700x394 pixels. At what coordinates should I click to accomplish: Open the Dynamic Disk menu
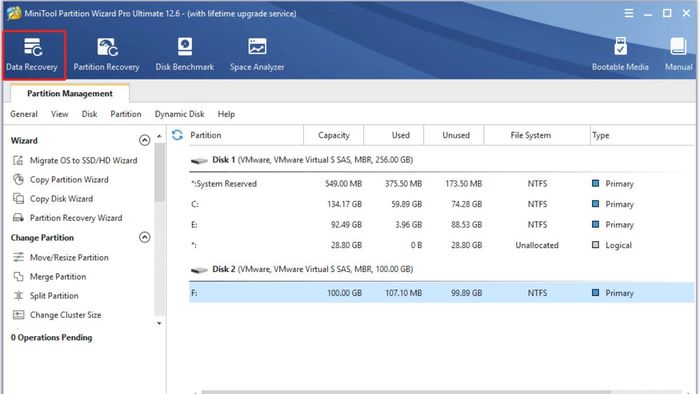click(x=179, y=114)
